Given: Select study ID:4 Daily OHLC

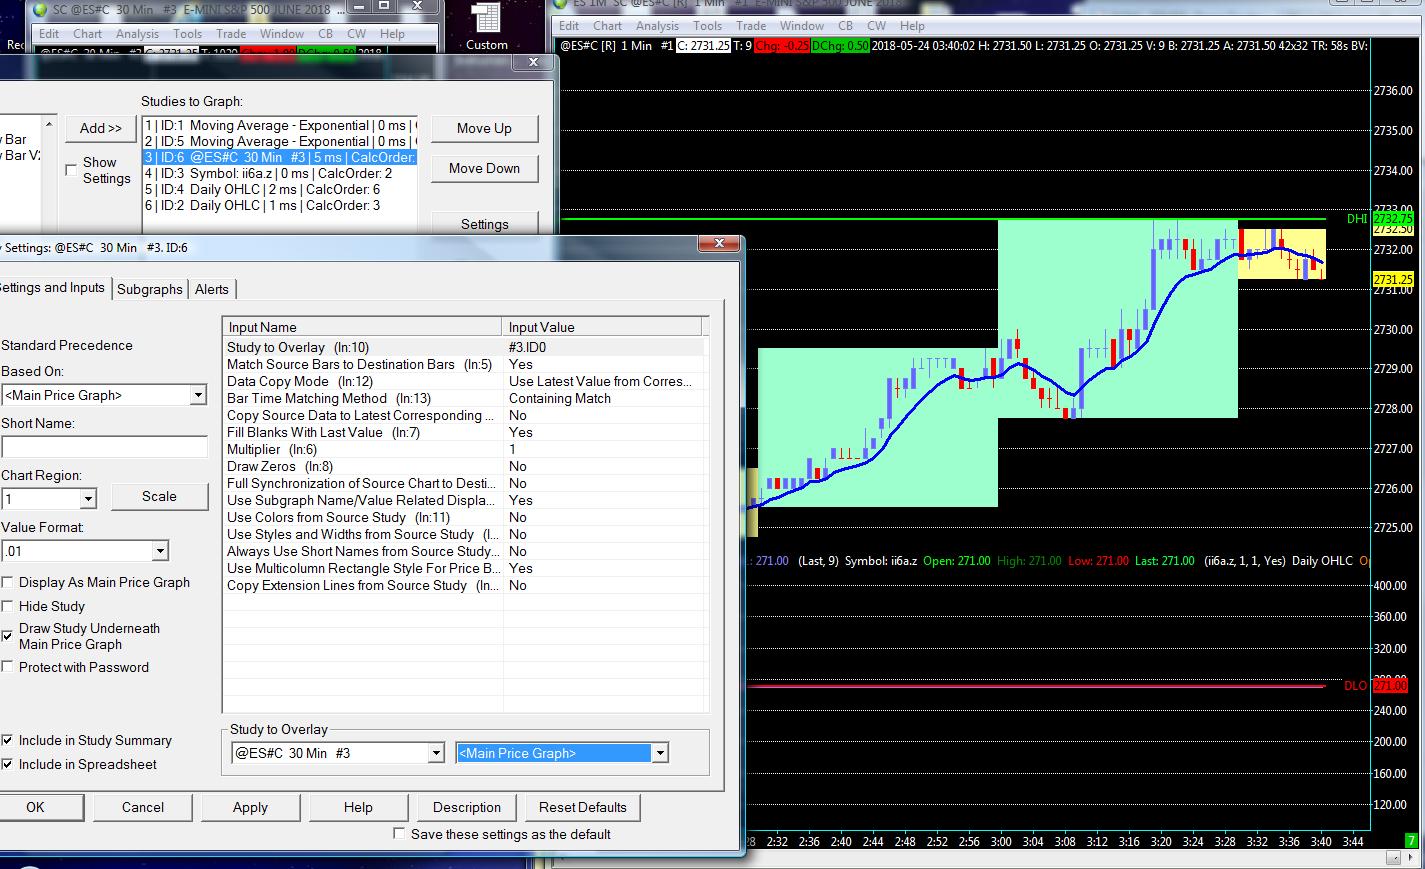Looking at the screenshot, I should tap(279, 189).
